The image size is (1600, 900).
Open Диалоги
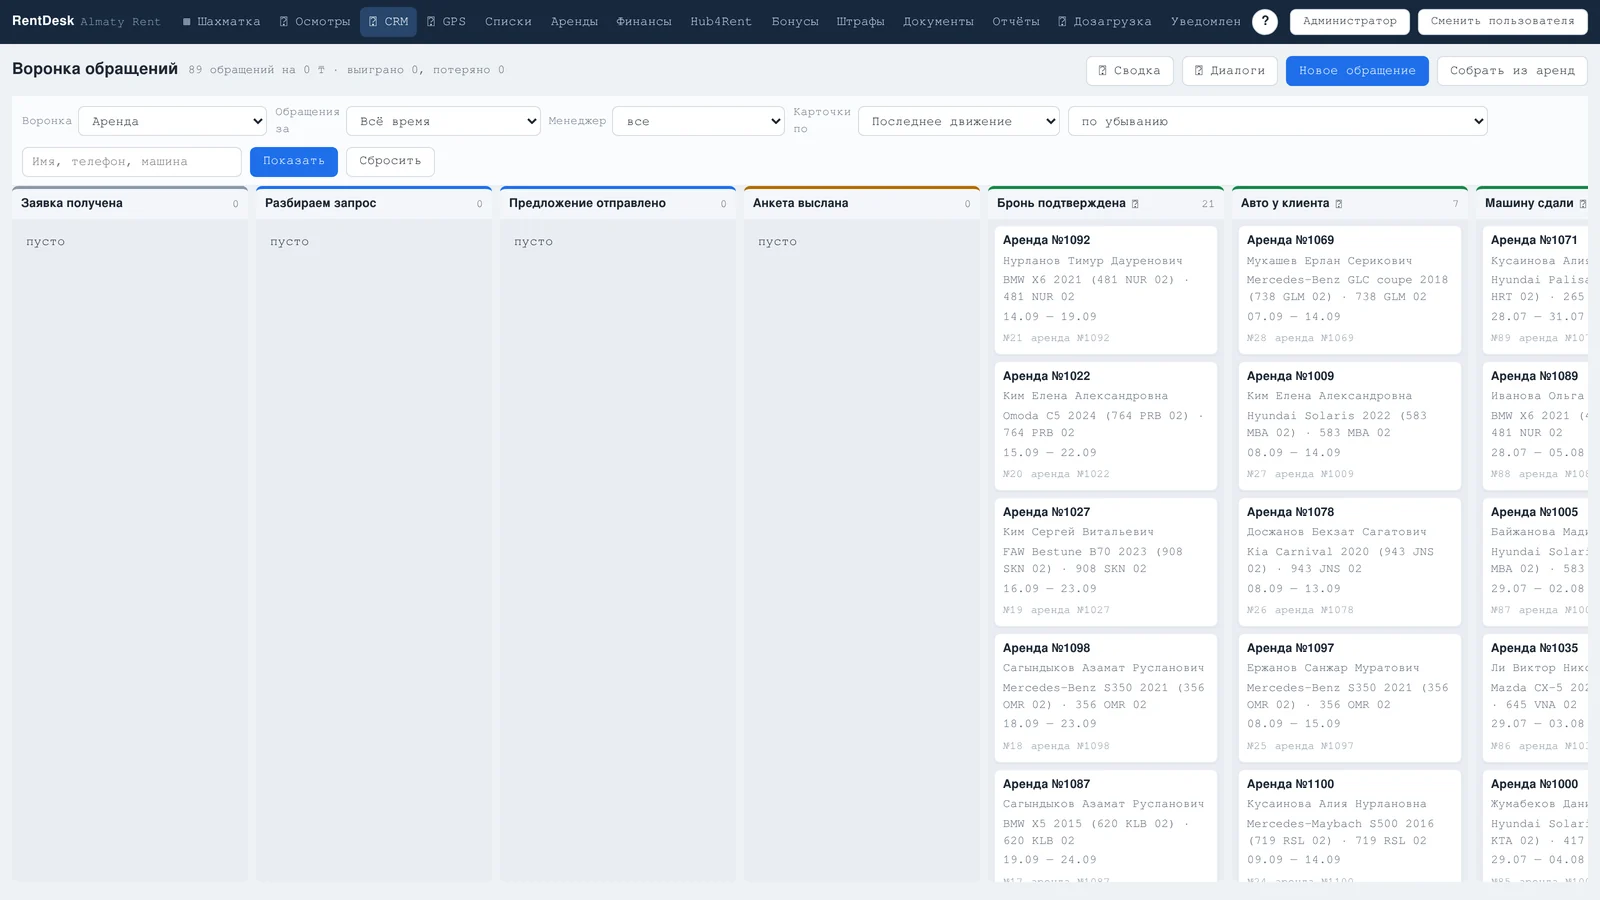click(1229, 71)
